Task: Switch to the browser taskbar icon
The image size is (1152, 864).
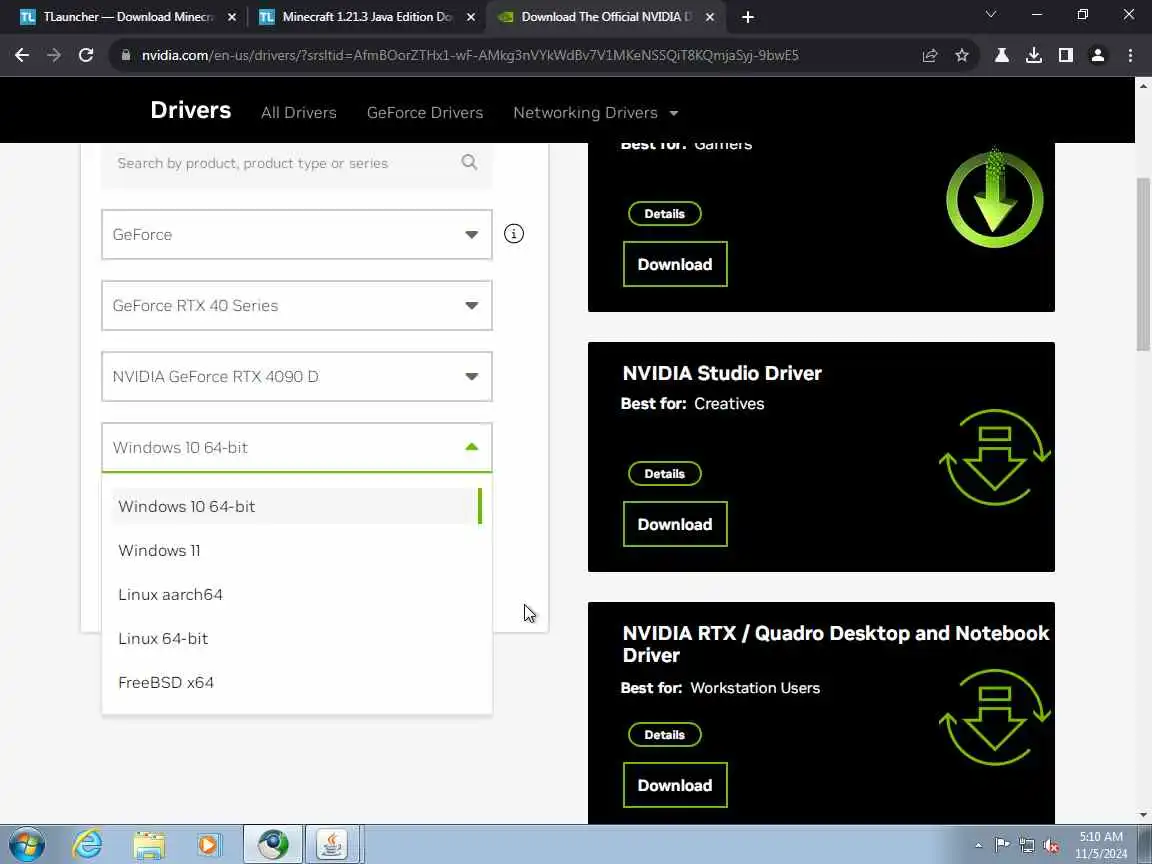Action: (x=273, y=844)
